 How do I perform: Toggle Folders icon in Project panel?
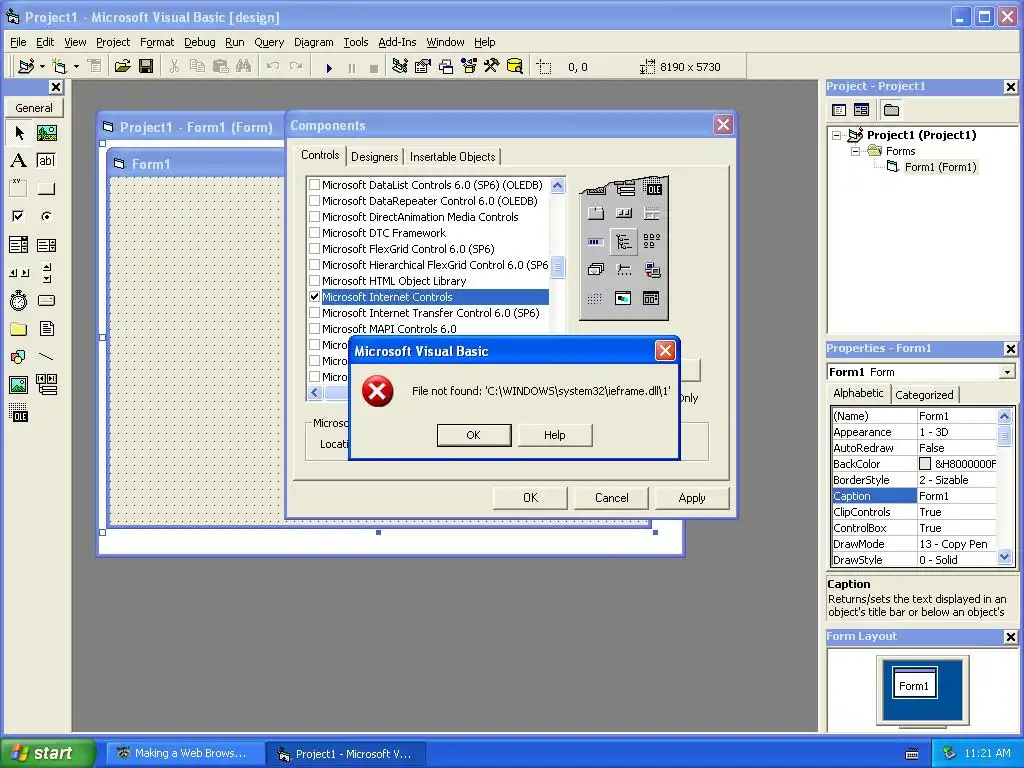point(891,110)
